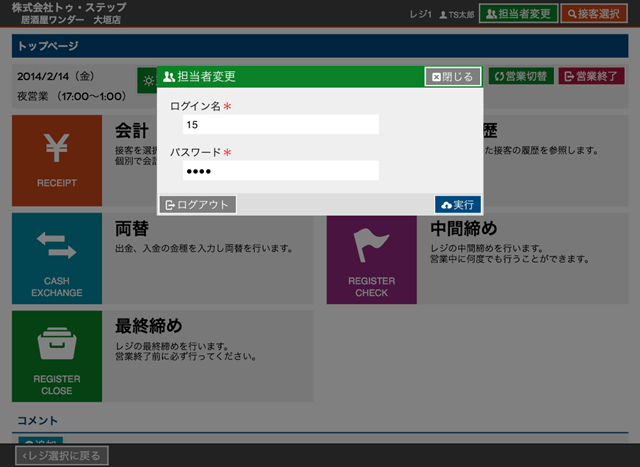Click the 実行 execute button

[458, 204]
